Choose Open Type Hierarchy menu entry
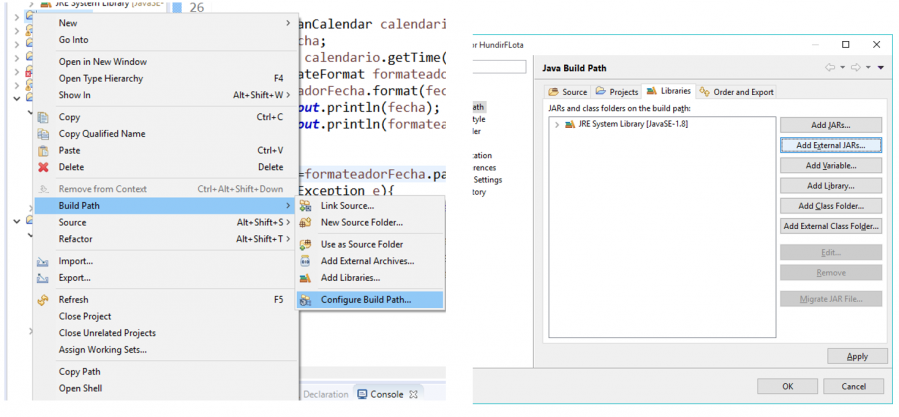Screen dimensions: 899x417 pos(101,78)
